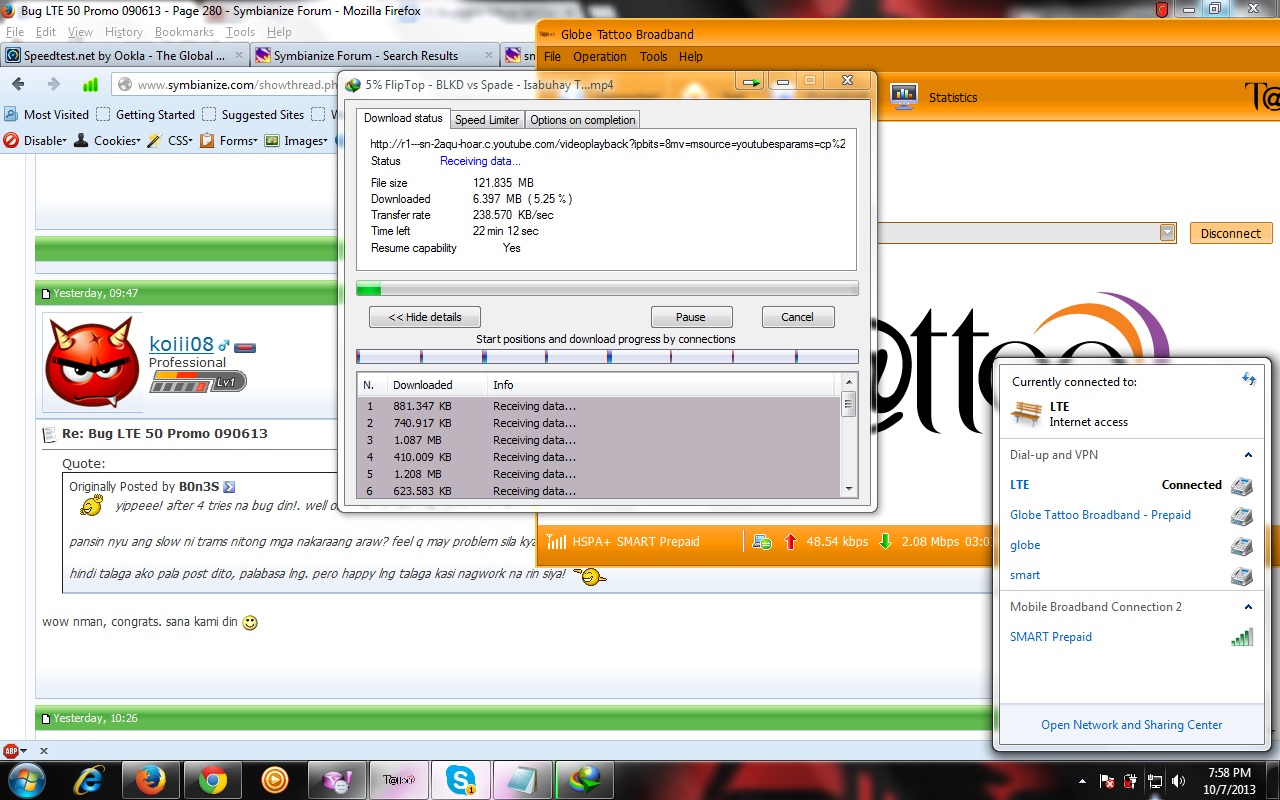Click connections progress segments bar
The image size is (1280, 800).
pos(607,356)
